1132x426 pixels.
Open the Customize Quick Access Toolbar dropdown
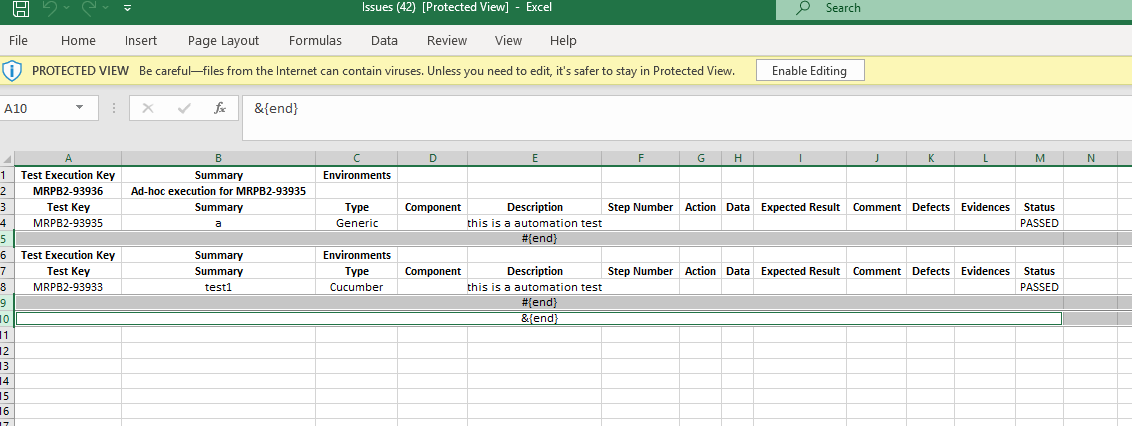coord(128,8)
